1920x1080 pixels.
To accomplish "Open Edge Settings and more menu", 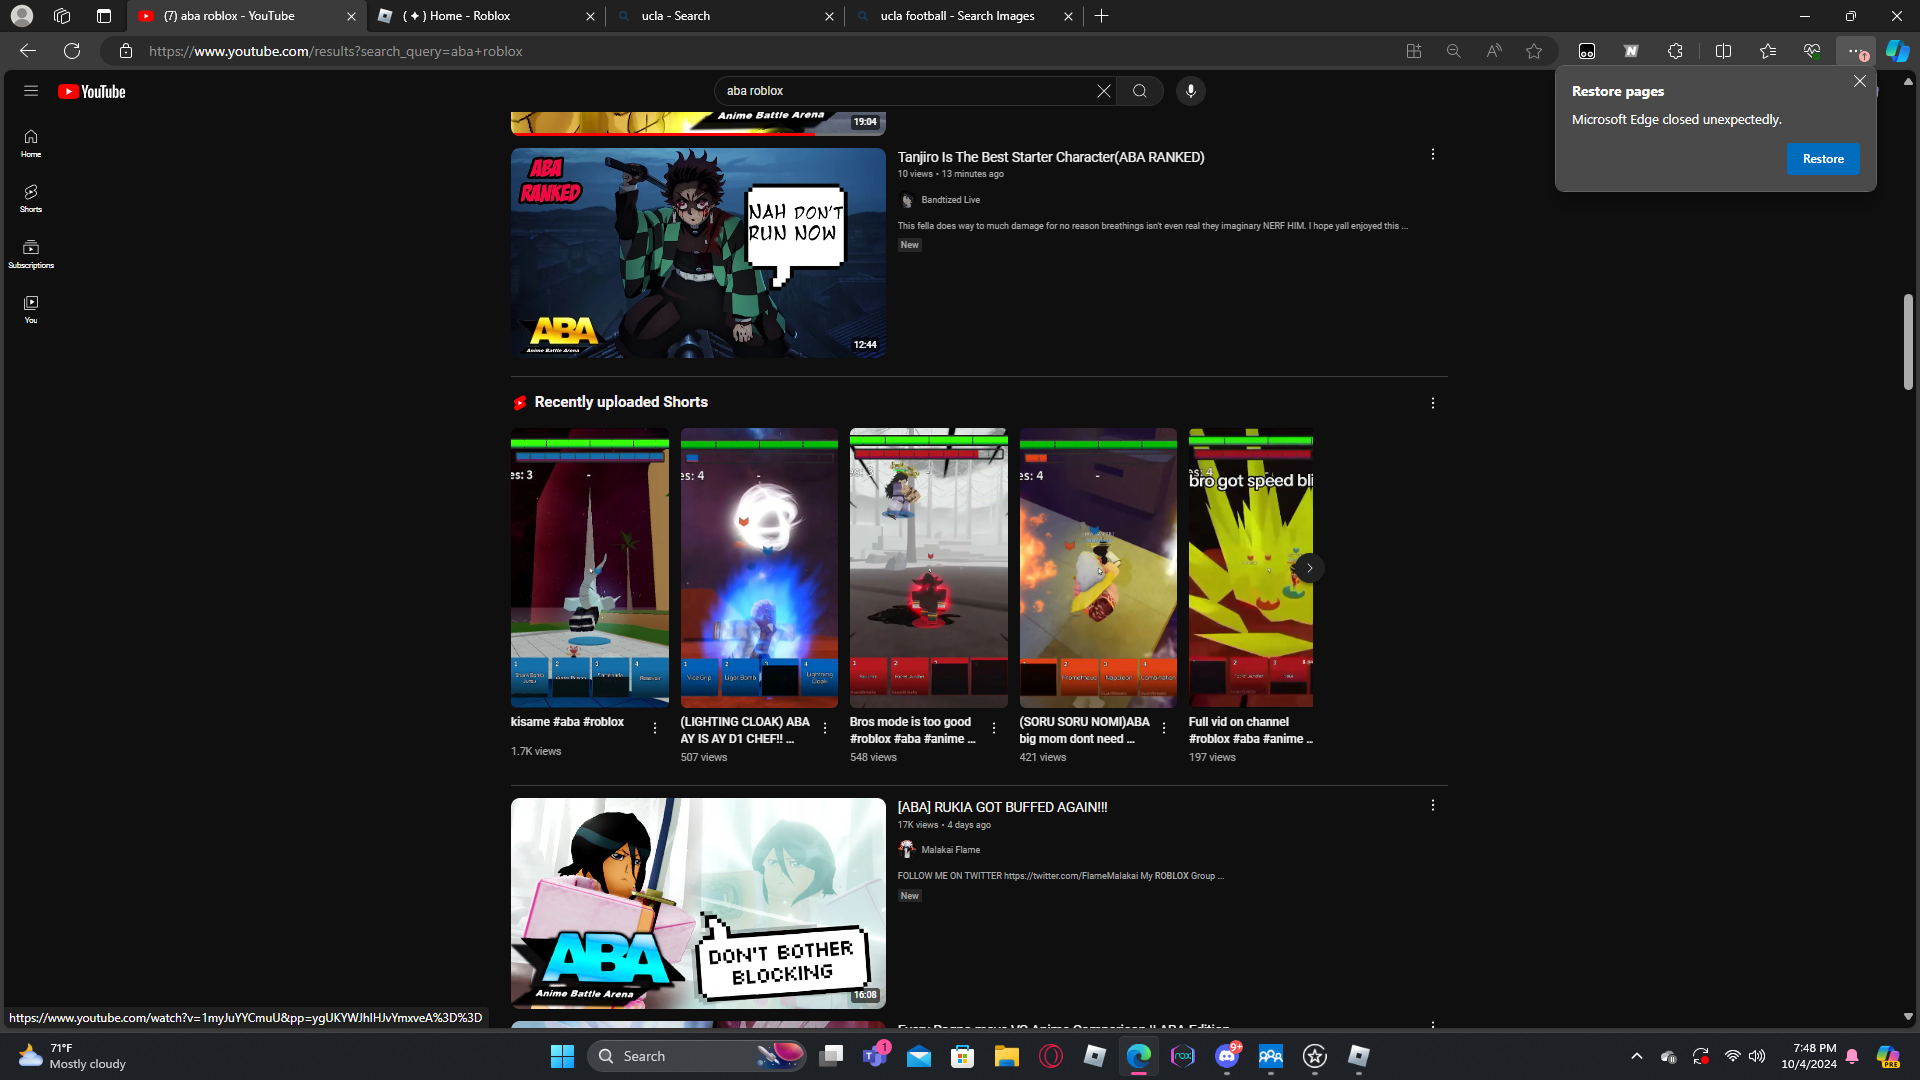I will tap(1856, 51).
